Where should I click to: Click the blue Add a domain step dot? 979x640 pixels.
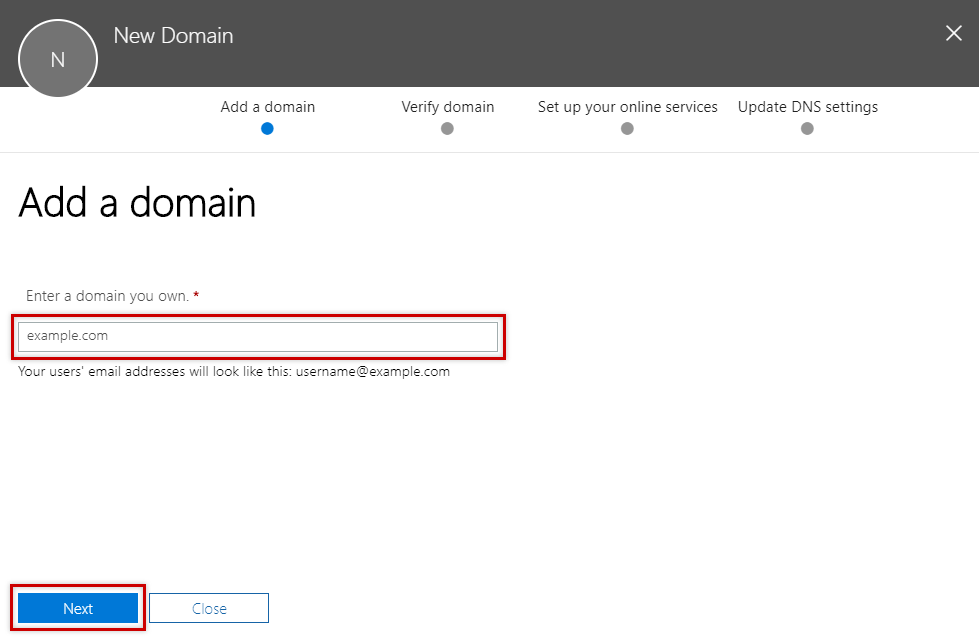coord(267,128)
